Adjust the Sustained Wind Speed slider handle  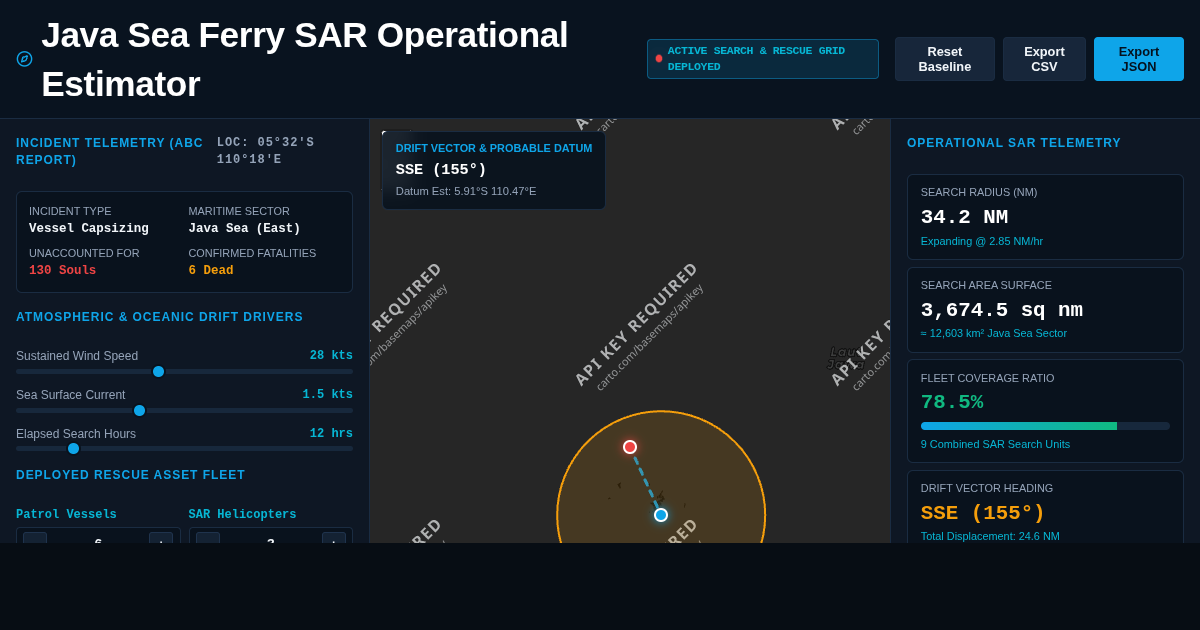158,371
